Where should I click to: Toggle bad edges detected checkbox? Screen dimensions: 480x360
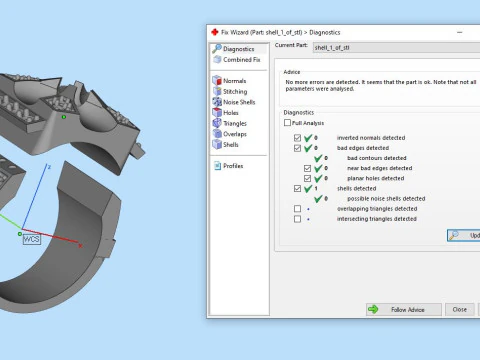[297, 148]
